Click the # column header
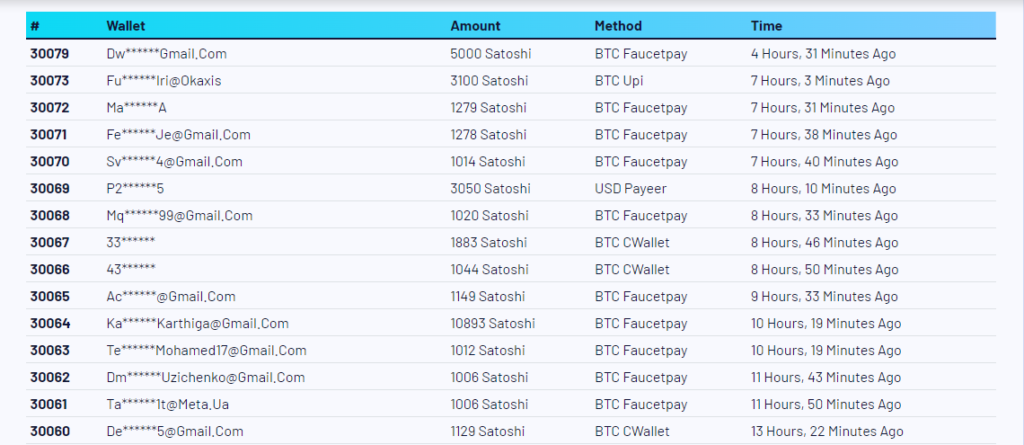This screenshot has height=445, width=1024. (35, 26)
